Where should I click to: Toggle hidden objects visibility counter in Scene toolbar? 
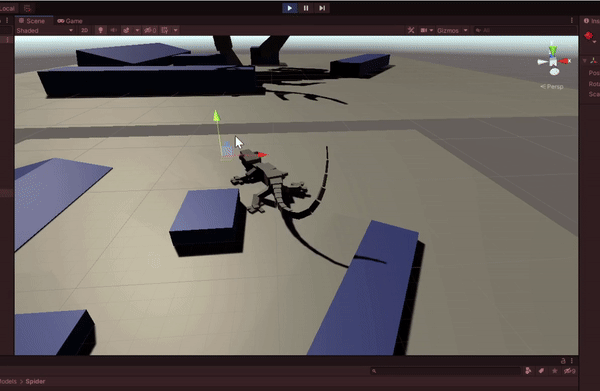[x=150, y=30]
